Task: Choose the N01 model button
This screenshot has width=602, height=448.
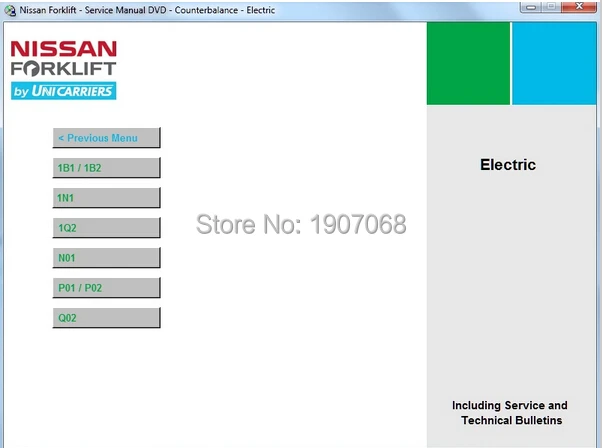Action: pos(106,258)
